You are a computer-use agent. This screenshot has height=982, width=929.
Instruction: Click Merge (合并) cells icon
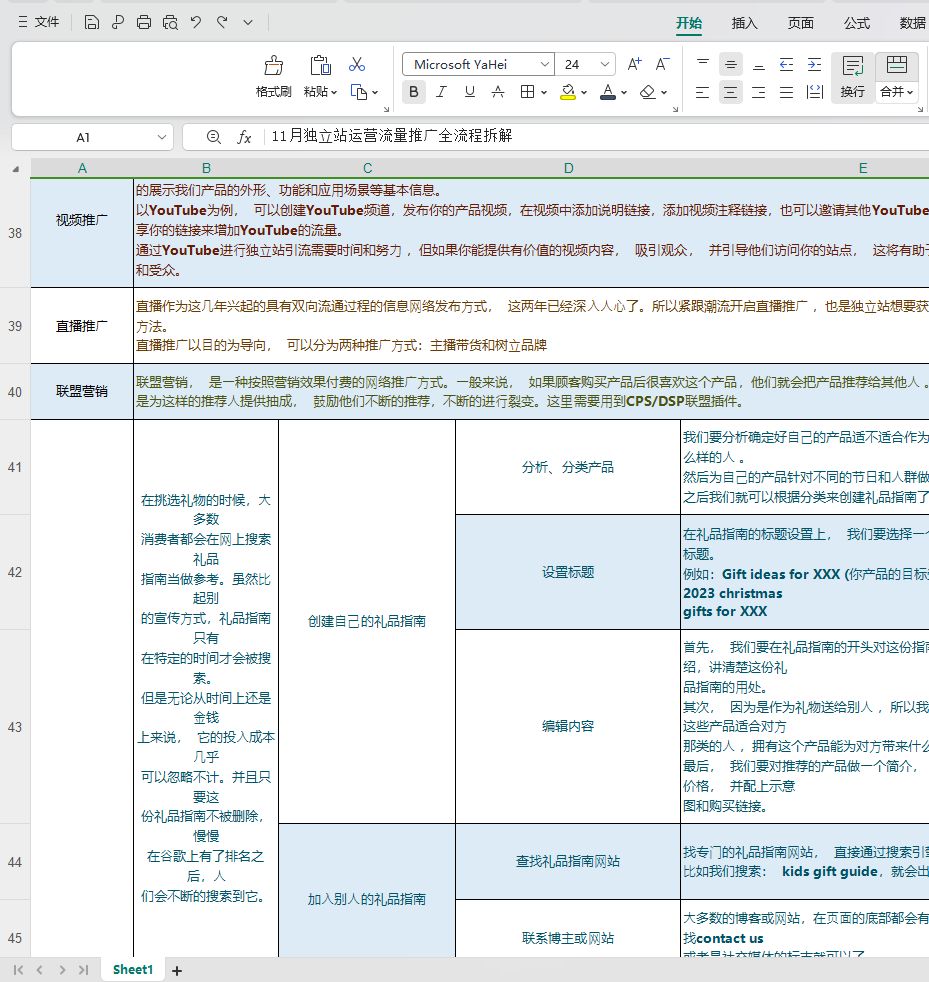click(896, 65)
